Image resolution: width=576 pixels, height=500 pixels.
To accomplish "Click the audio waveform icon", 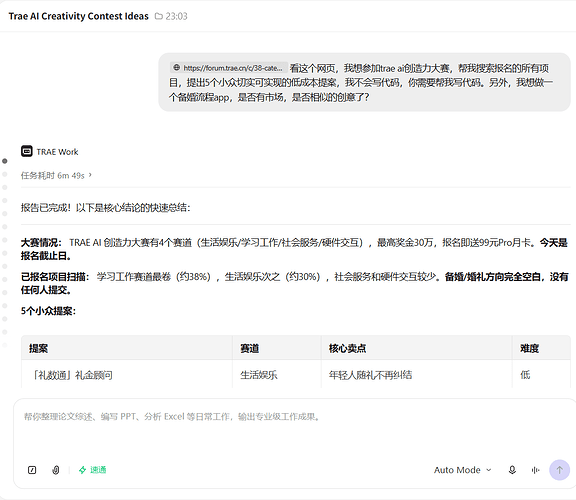I will point(535,470).
